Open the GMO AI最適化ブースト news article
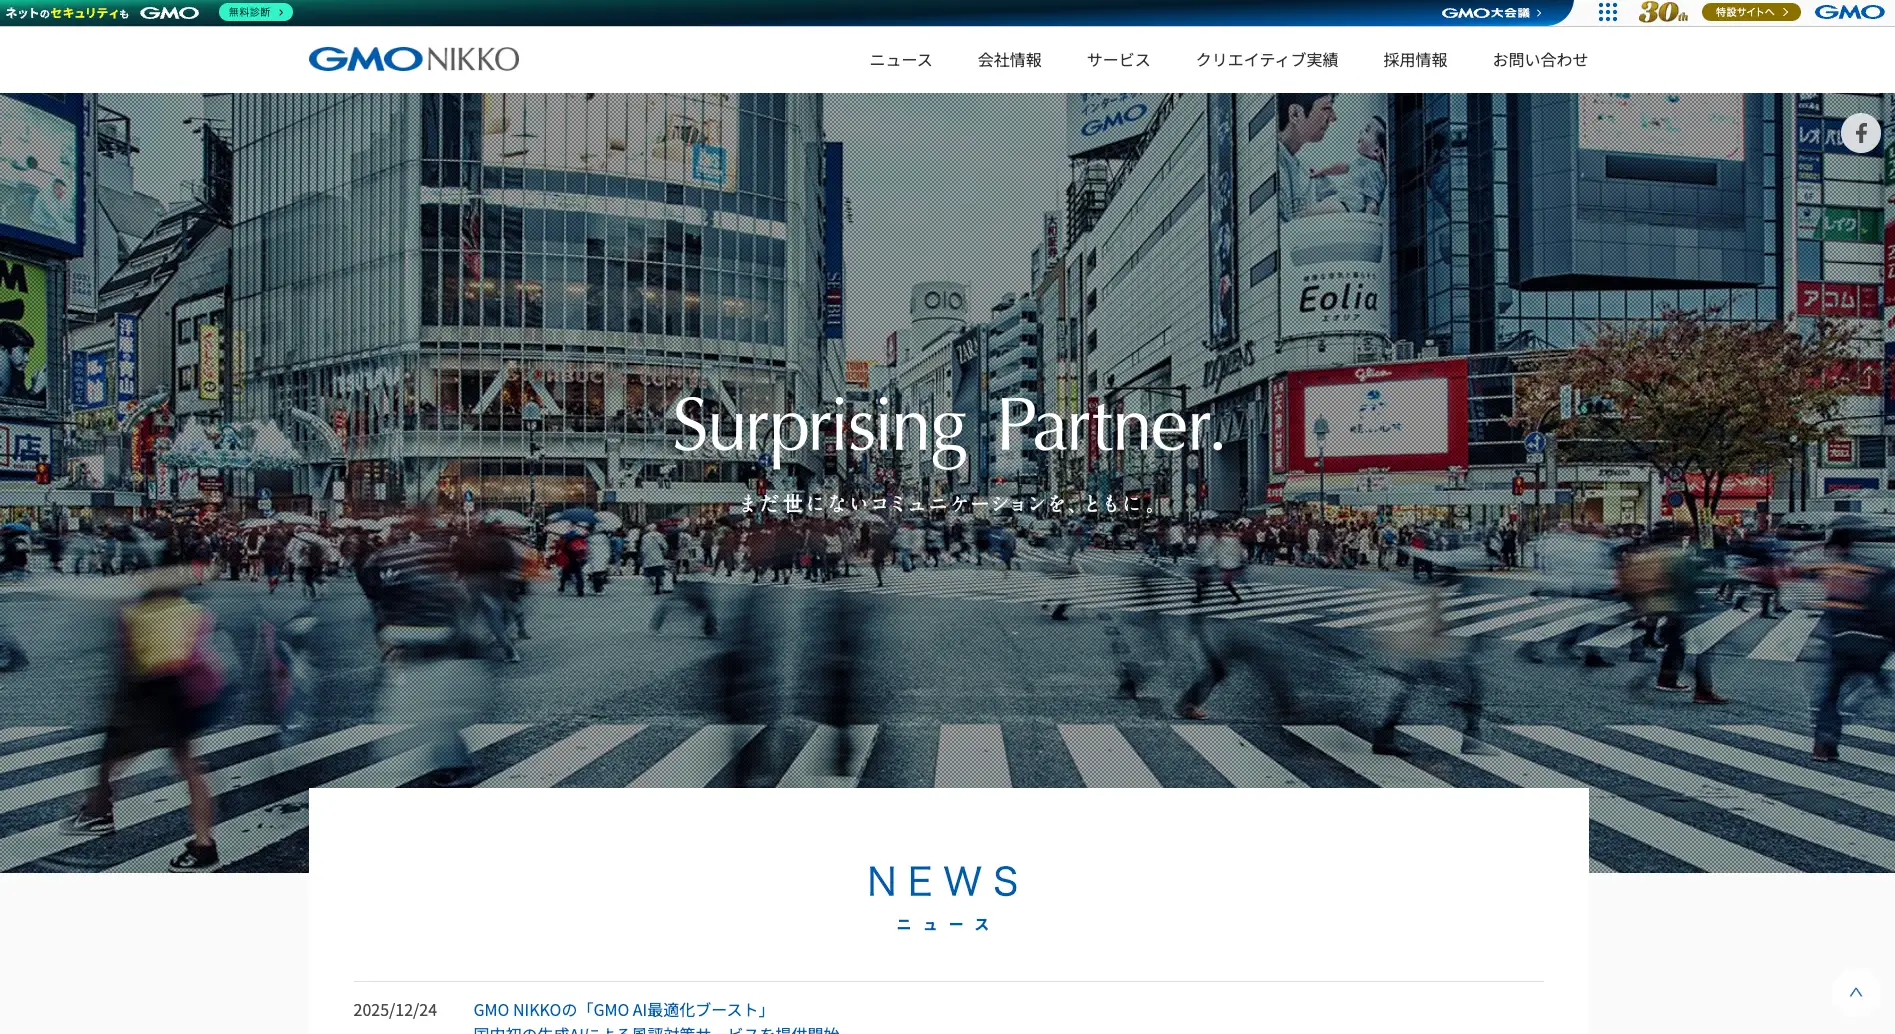 click(620, 1010)
